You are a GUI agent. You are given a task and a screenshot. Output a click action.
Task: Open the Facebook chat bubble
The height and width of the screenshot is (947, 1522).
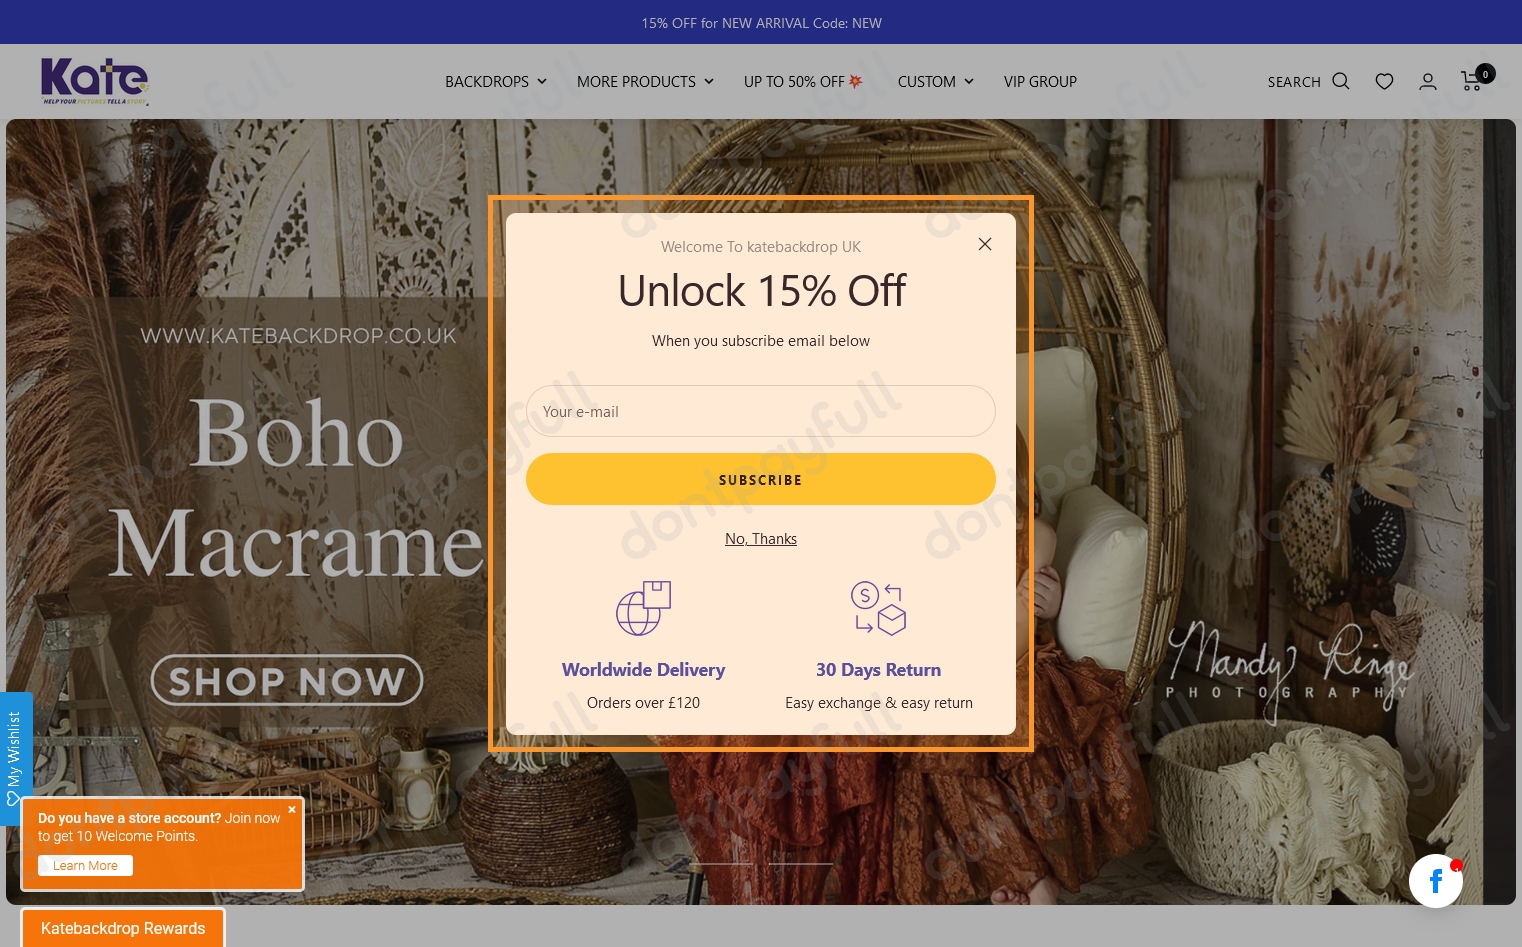point(1436,881)
